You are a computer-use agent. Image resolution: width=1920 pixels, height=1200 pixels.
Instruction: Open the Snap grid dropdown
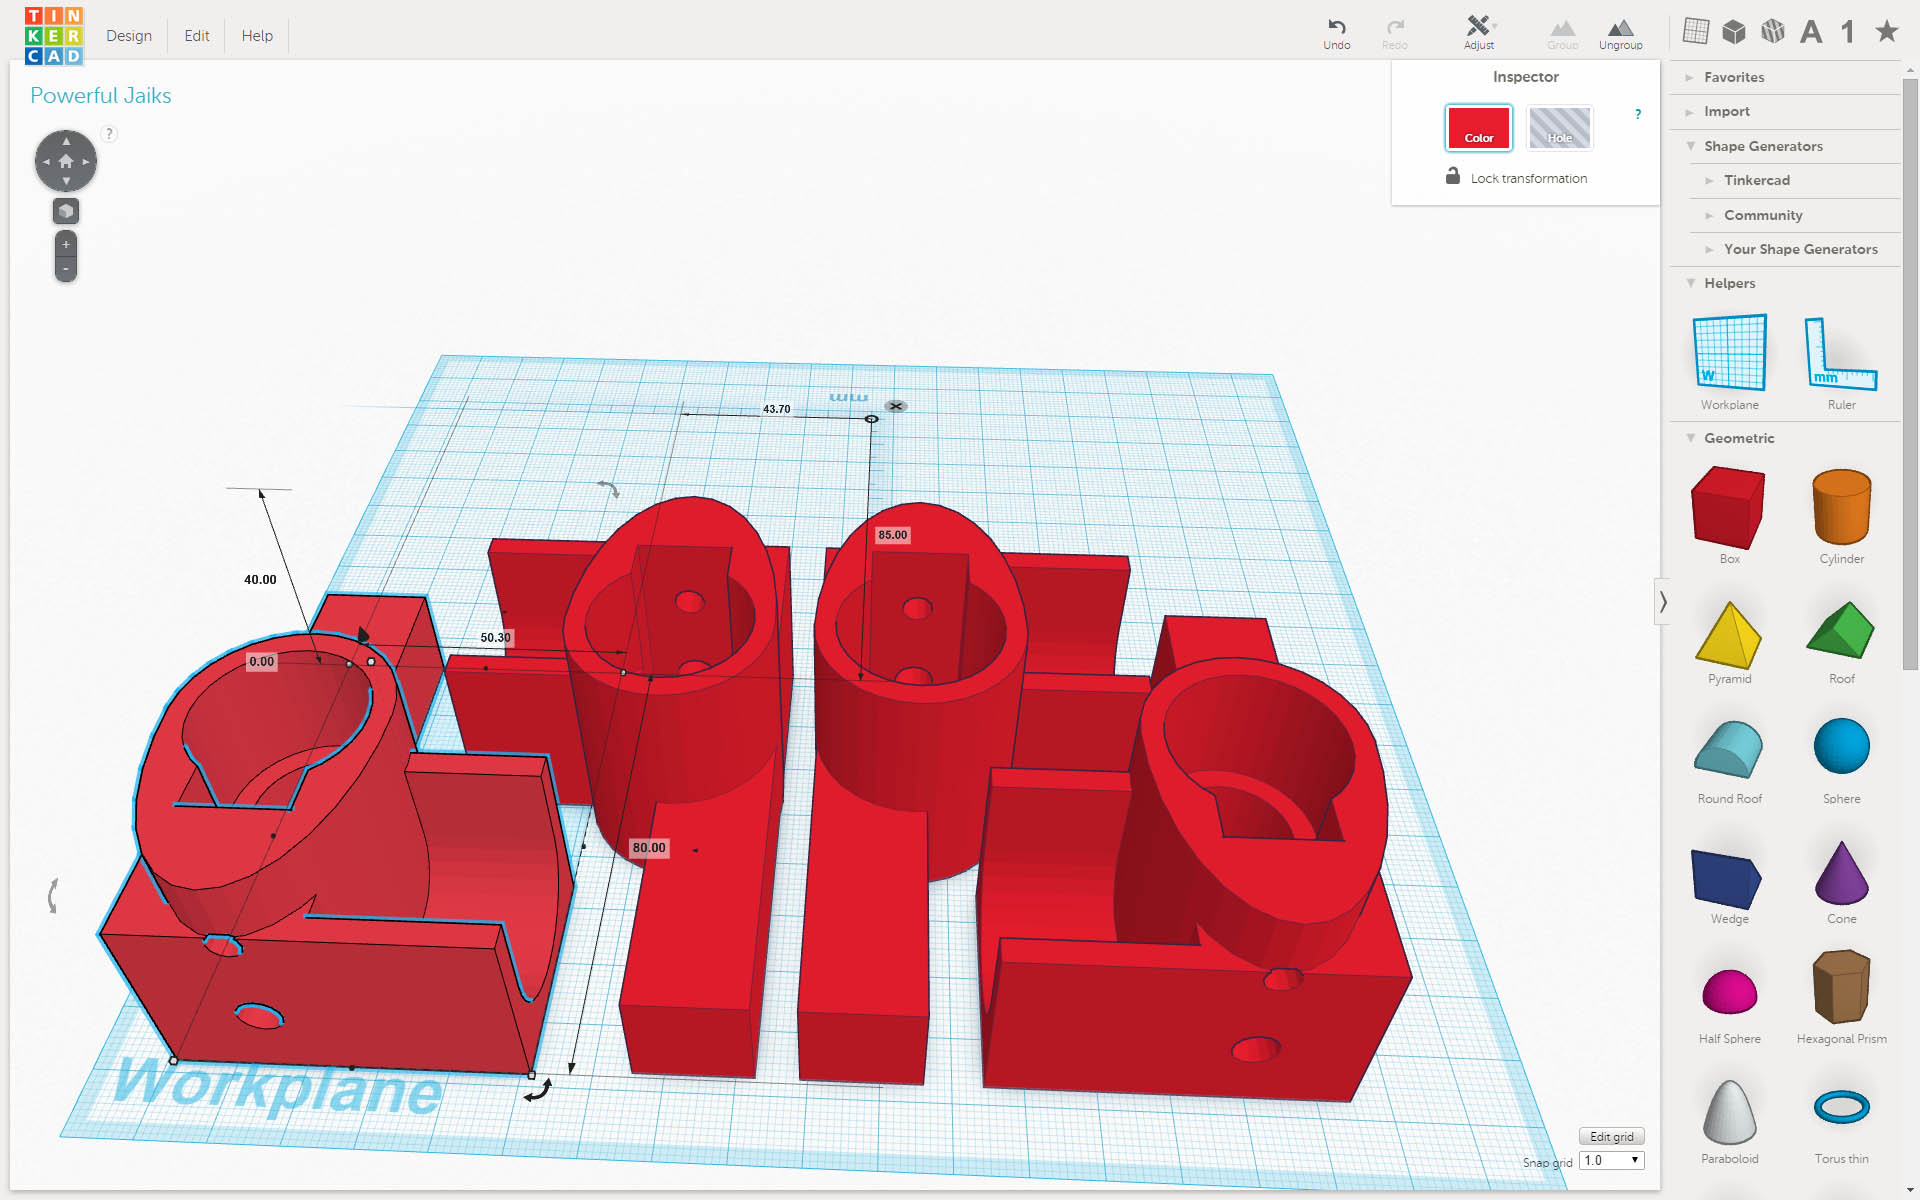[x=1612, y=1161]
